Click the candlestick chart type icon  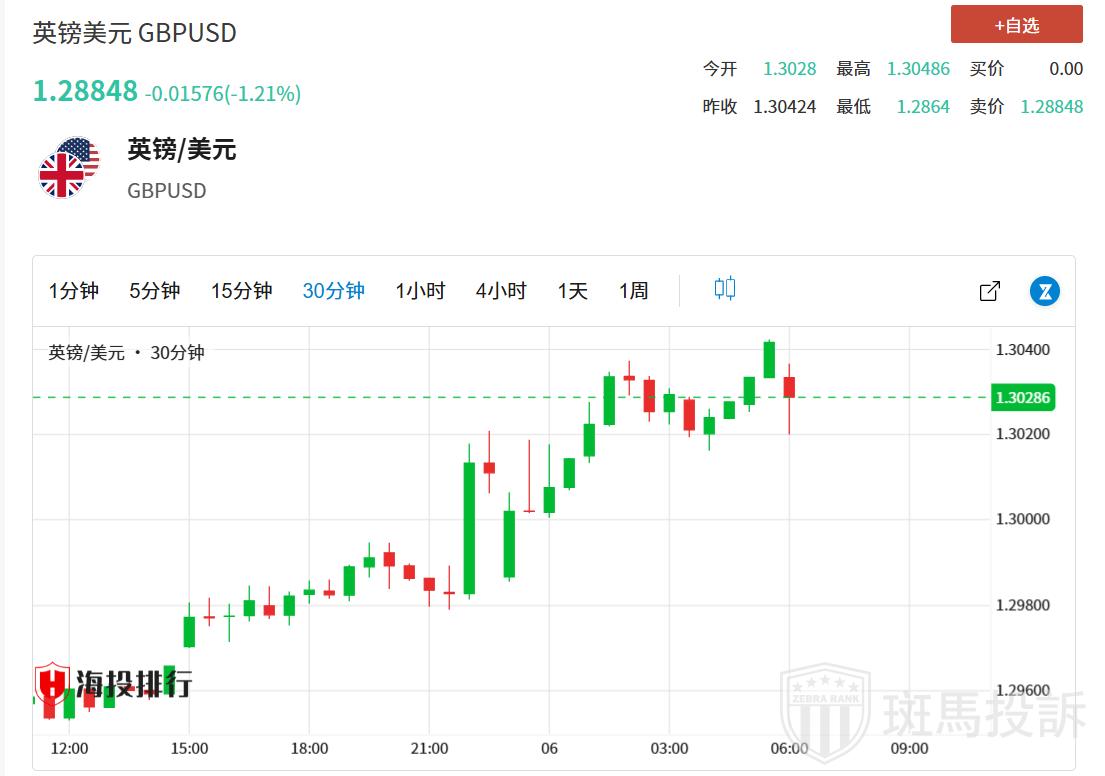(725, 290)
